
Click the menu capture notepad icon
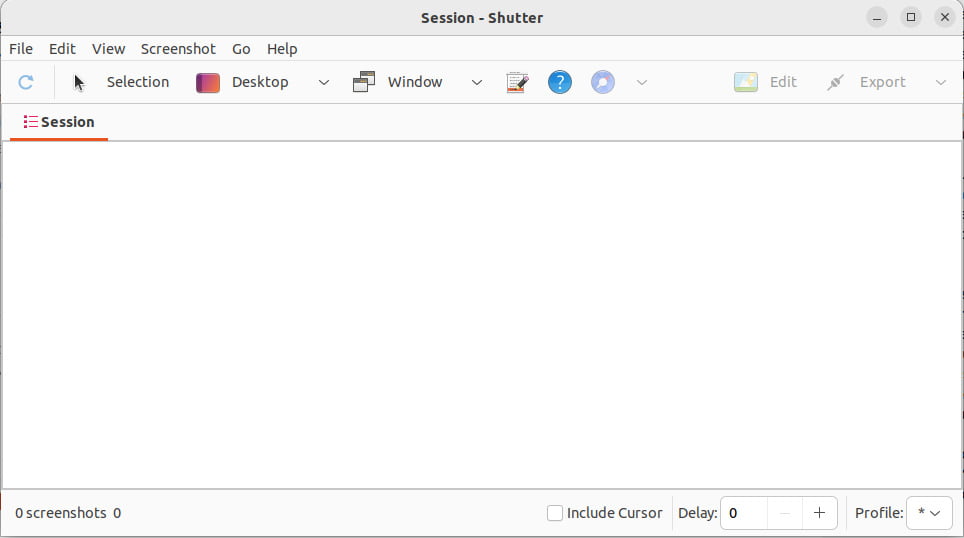517,82
